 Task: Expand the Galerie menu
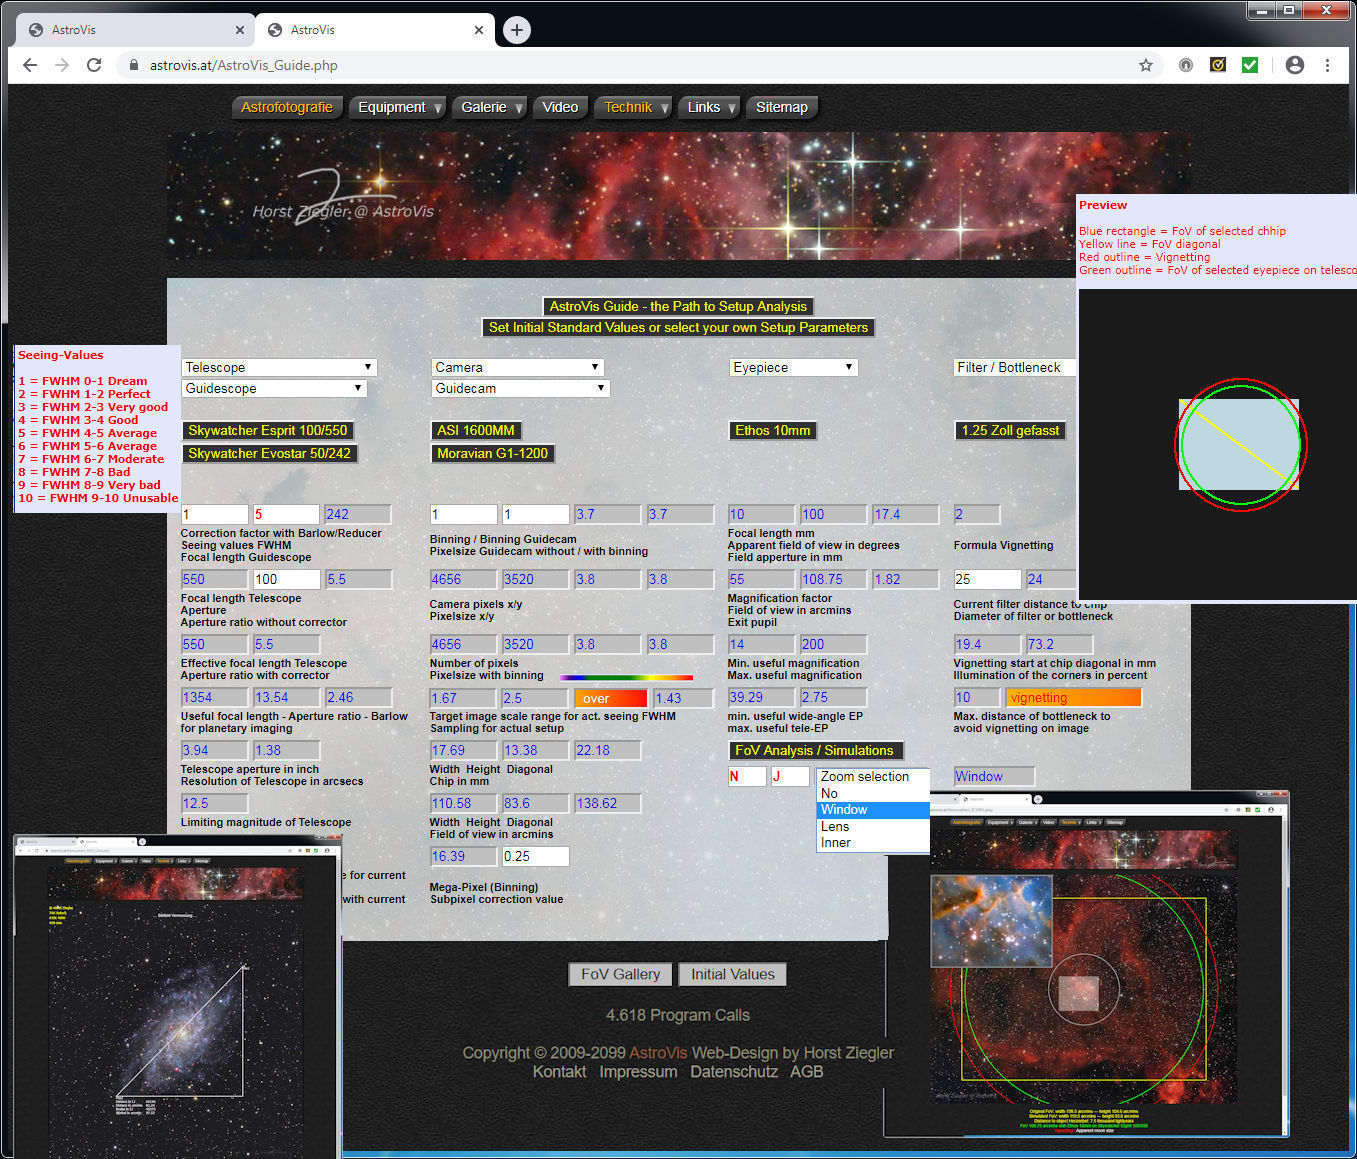[489, 107]
